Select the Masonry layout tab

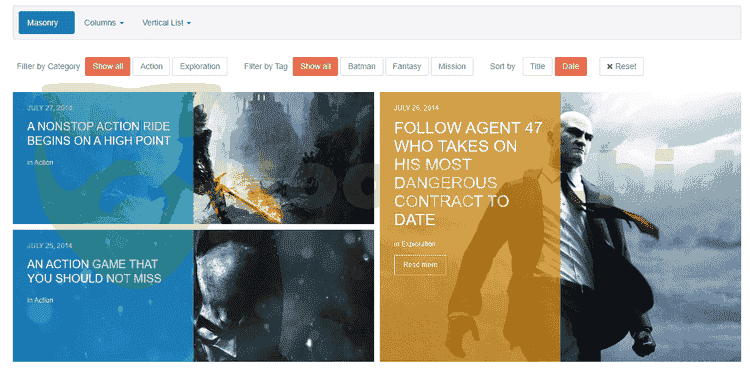click(46, 22)
